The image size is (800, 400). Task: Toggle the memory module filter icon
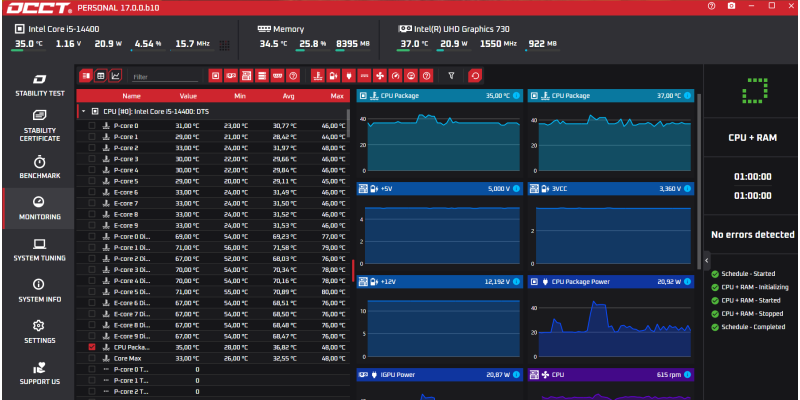(277, 76)
